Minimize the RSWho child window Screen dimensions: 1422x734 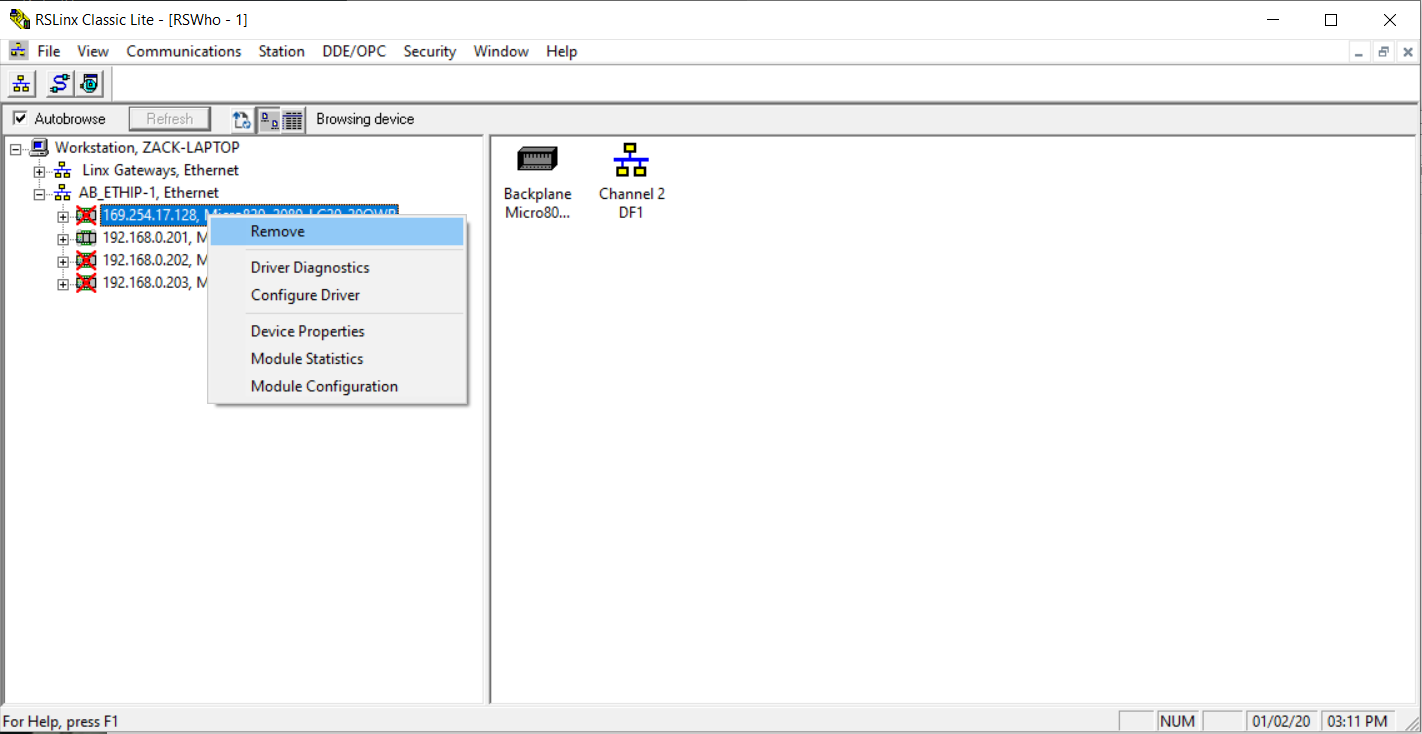[1358, 52]
